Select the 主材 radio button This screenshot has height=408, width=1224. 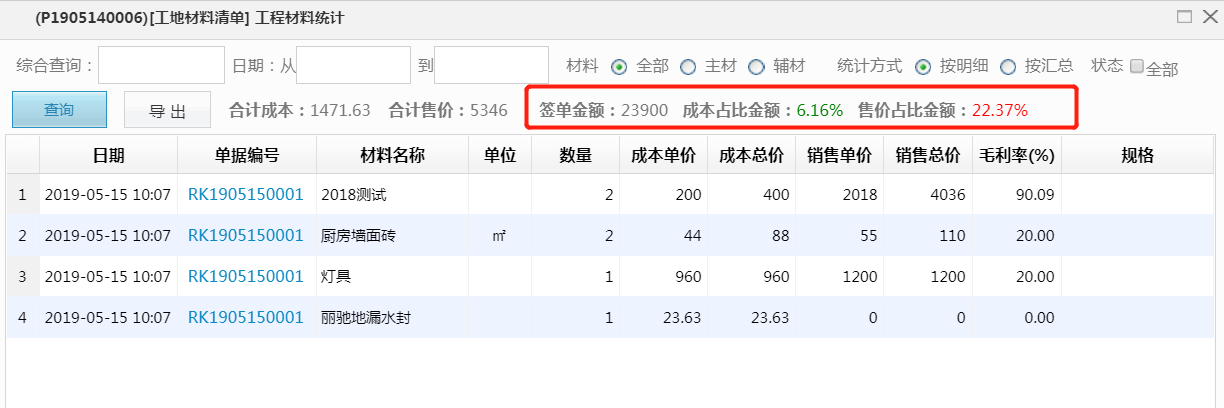[688, 66]
